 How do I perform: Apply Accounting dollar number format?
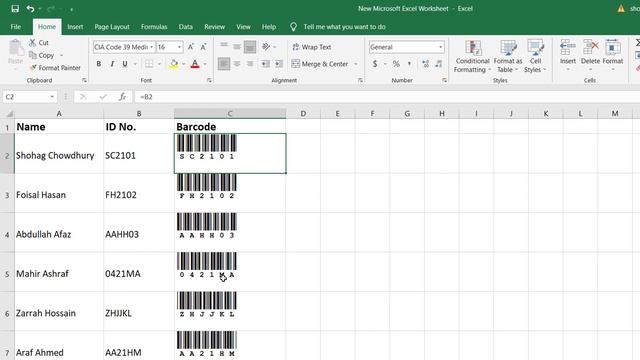(375, 64)
